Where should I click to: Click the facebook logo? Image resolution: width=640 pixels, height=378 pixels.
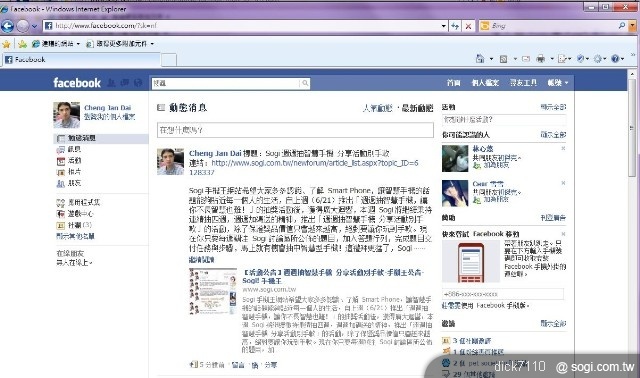click(x=77, y=83)
